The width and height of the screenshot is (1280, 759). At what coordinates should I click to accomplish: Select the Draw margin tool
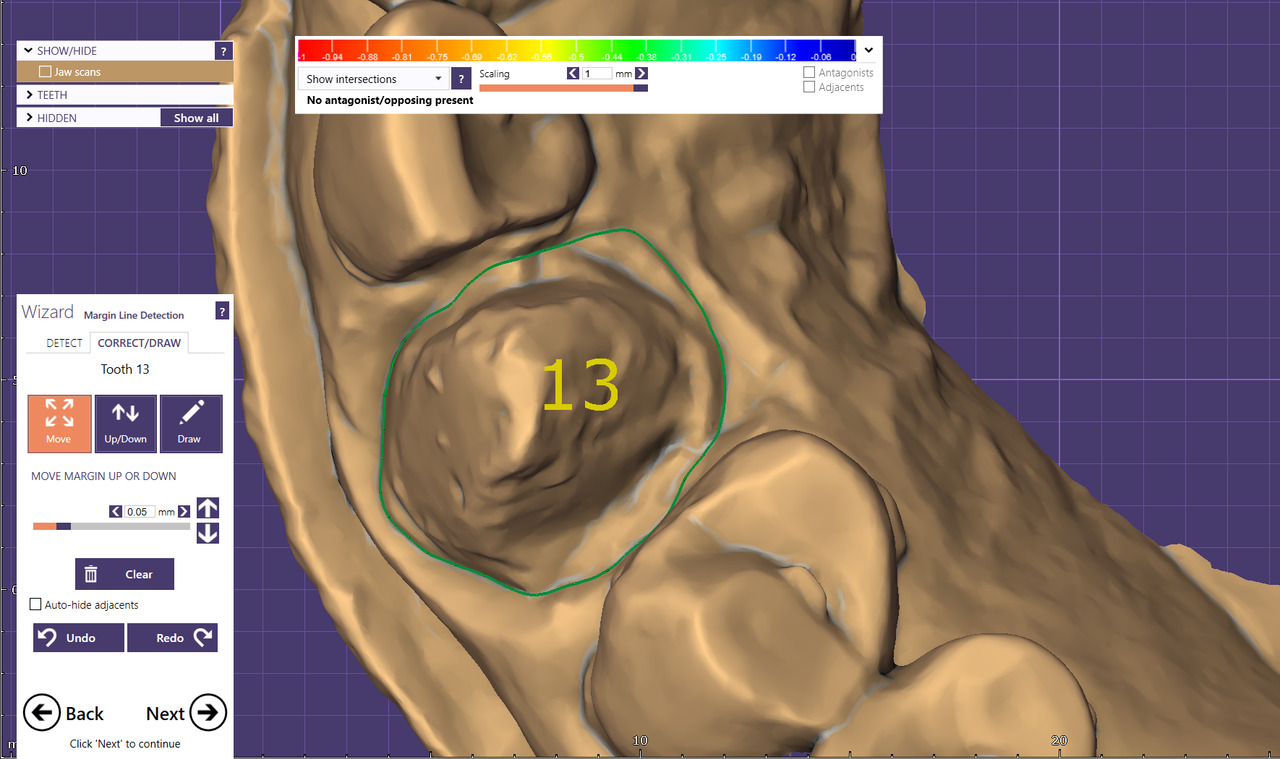click(191, 423)
